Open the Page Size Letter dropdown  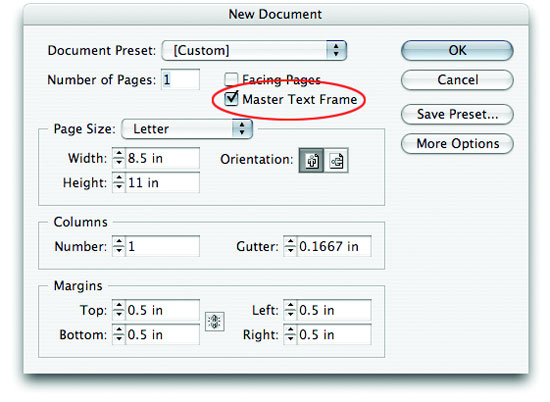coord(187,129)
